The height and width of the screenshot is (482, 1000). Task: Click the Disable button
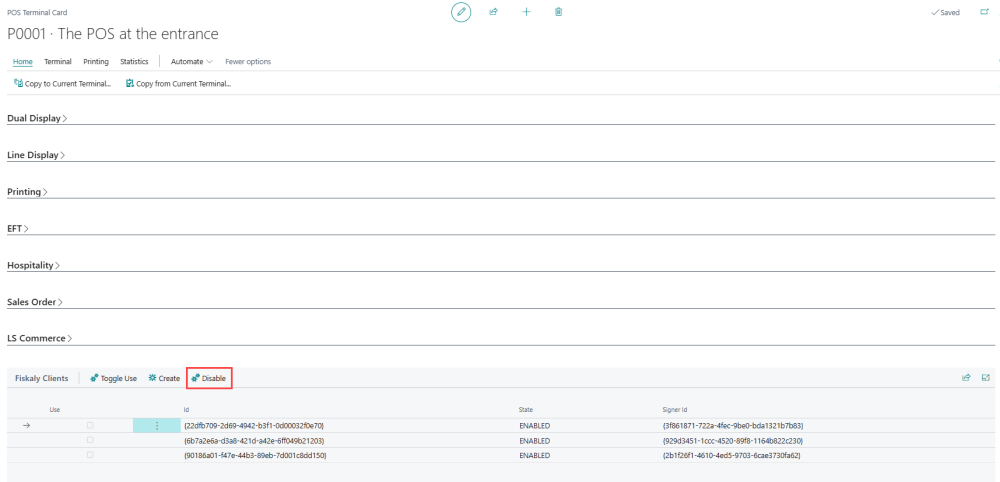point(209,378)
